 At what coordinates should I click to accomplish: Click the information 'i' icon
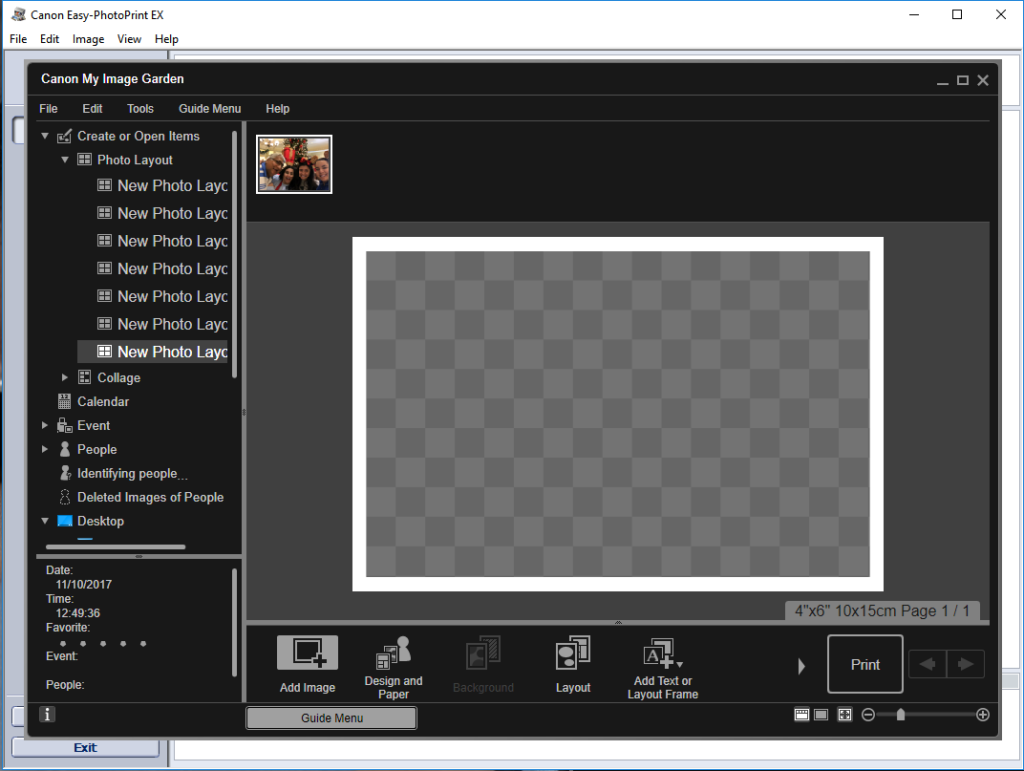(47, 714)
